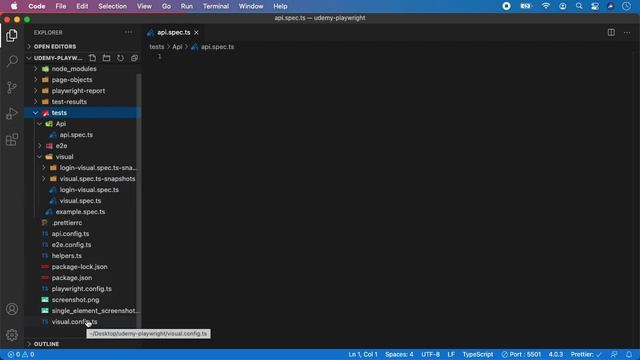Screen dimensions: 640x360
Task: Expand the Open Editors section
Action: click(83, 47)
